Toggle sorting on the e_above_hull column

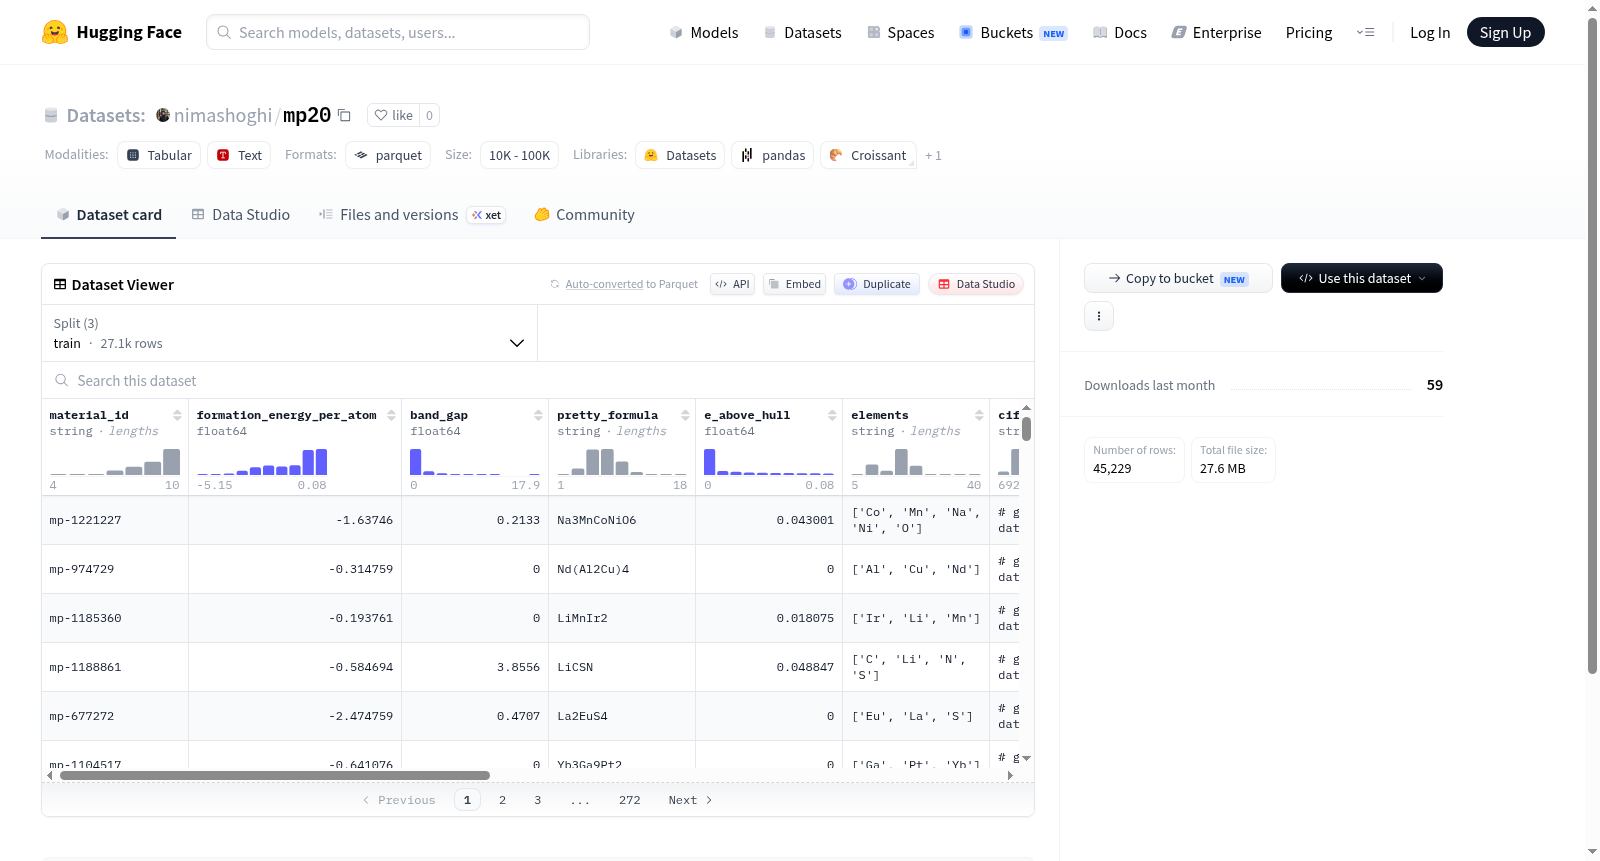coord(832,415)
